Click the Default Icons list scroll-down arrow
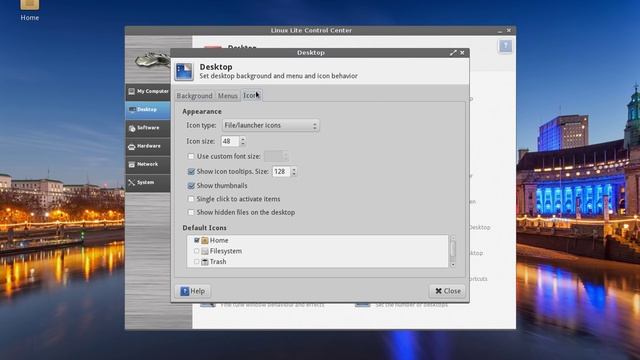The width and height of the screenshot is (640, 360). (x=452, y=265)
